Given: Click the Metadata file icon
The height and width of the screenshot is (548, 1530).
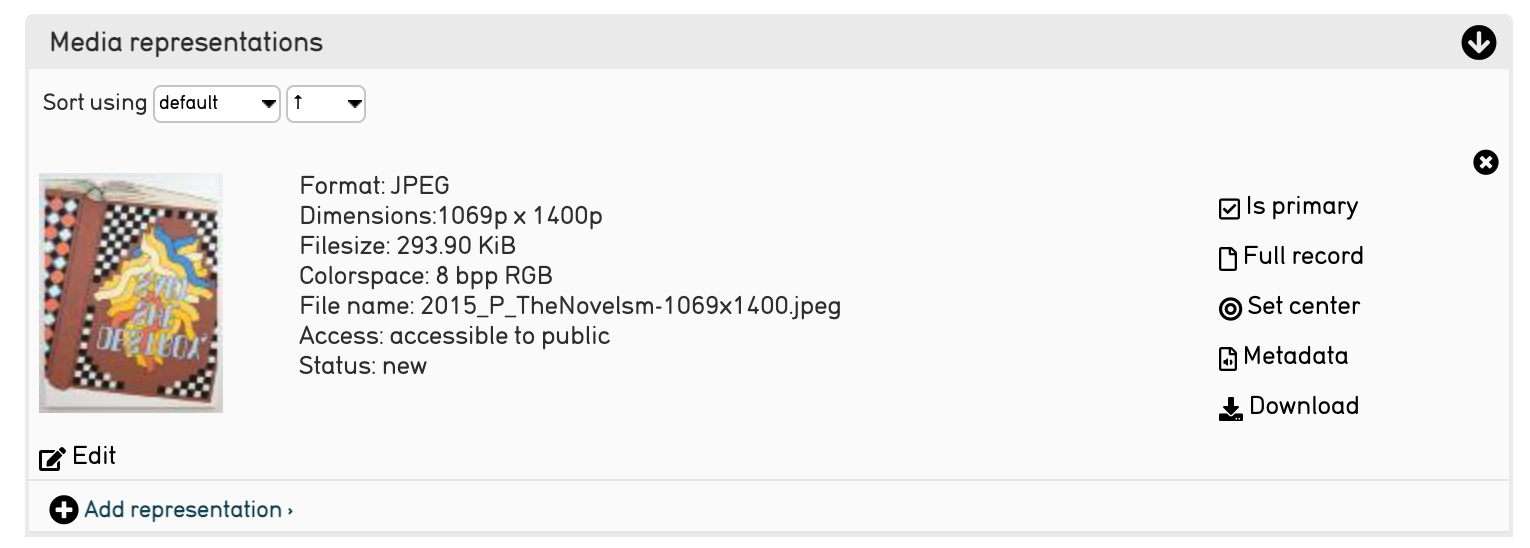Looking at the screenshot, I should tap(1228, 359).
